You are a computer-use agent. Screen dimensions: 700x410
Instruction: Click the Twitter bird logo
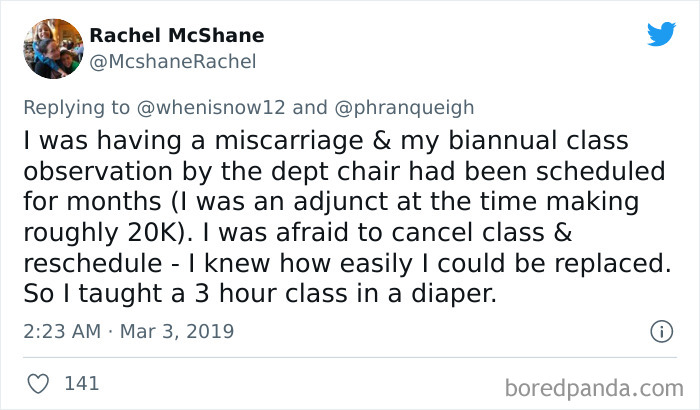[660, 35]
